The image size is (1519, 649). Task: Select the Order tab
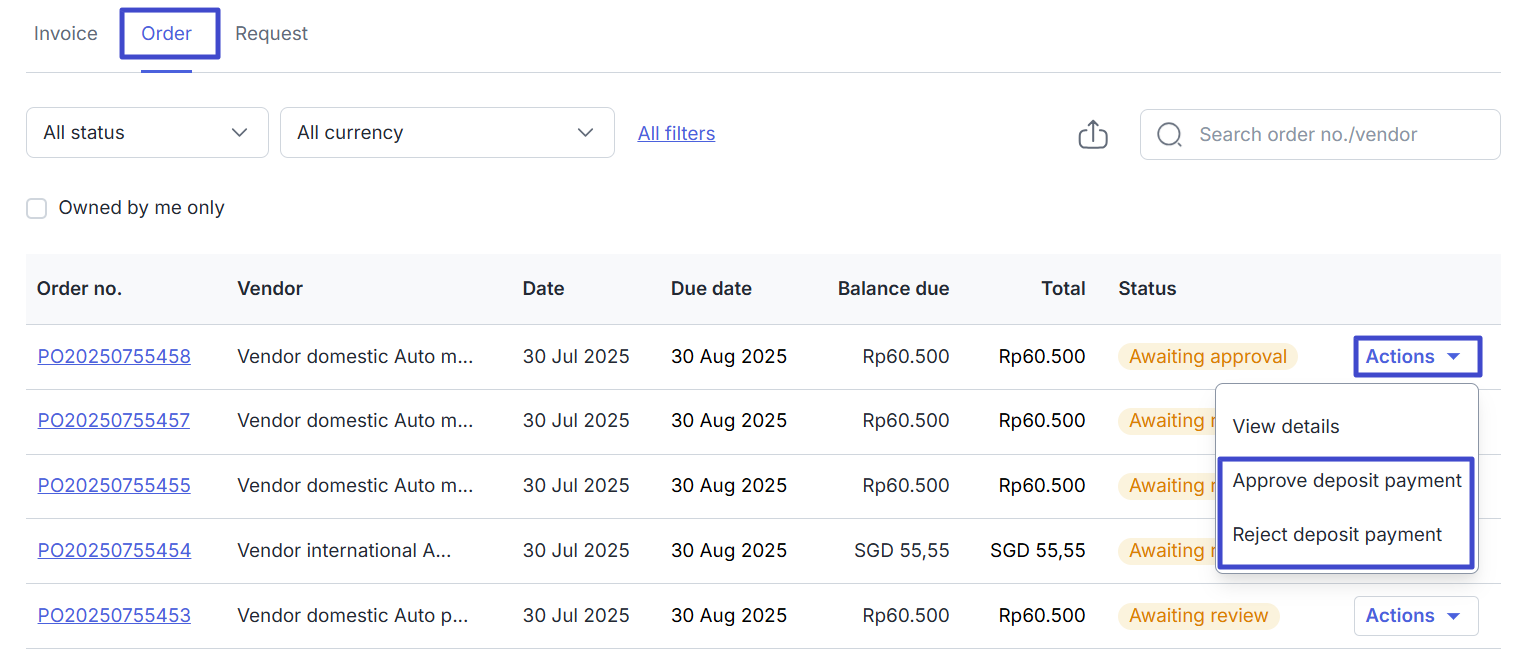(167, 34)
